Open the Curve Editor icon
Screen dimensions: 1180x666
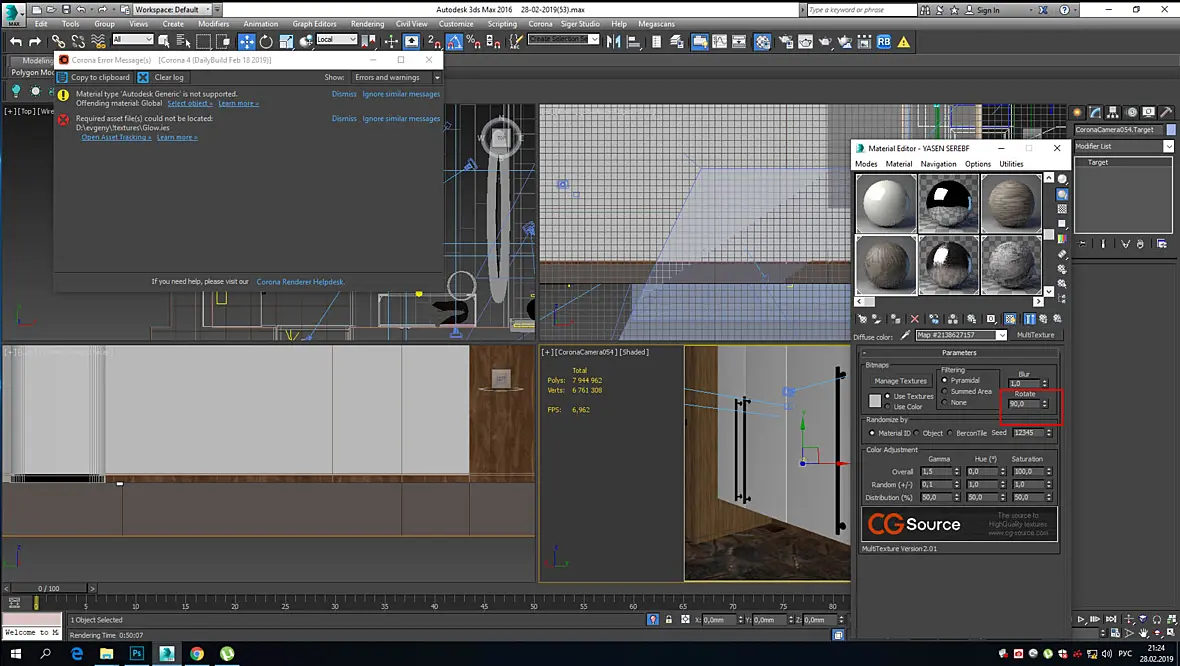pyautogui.click(x=719, y=41)
